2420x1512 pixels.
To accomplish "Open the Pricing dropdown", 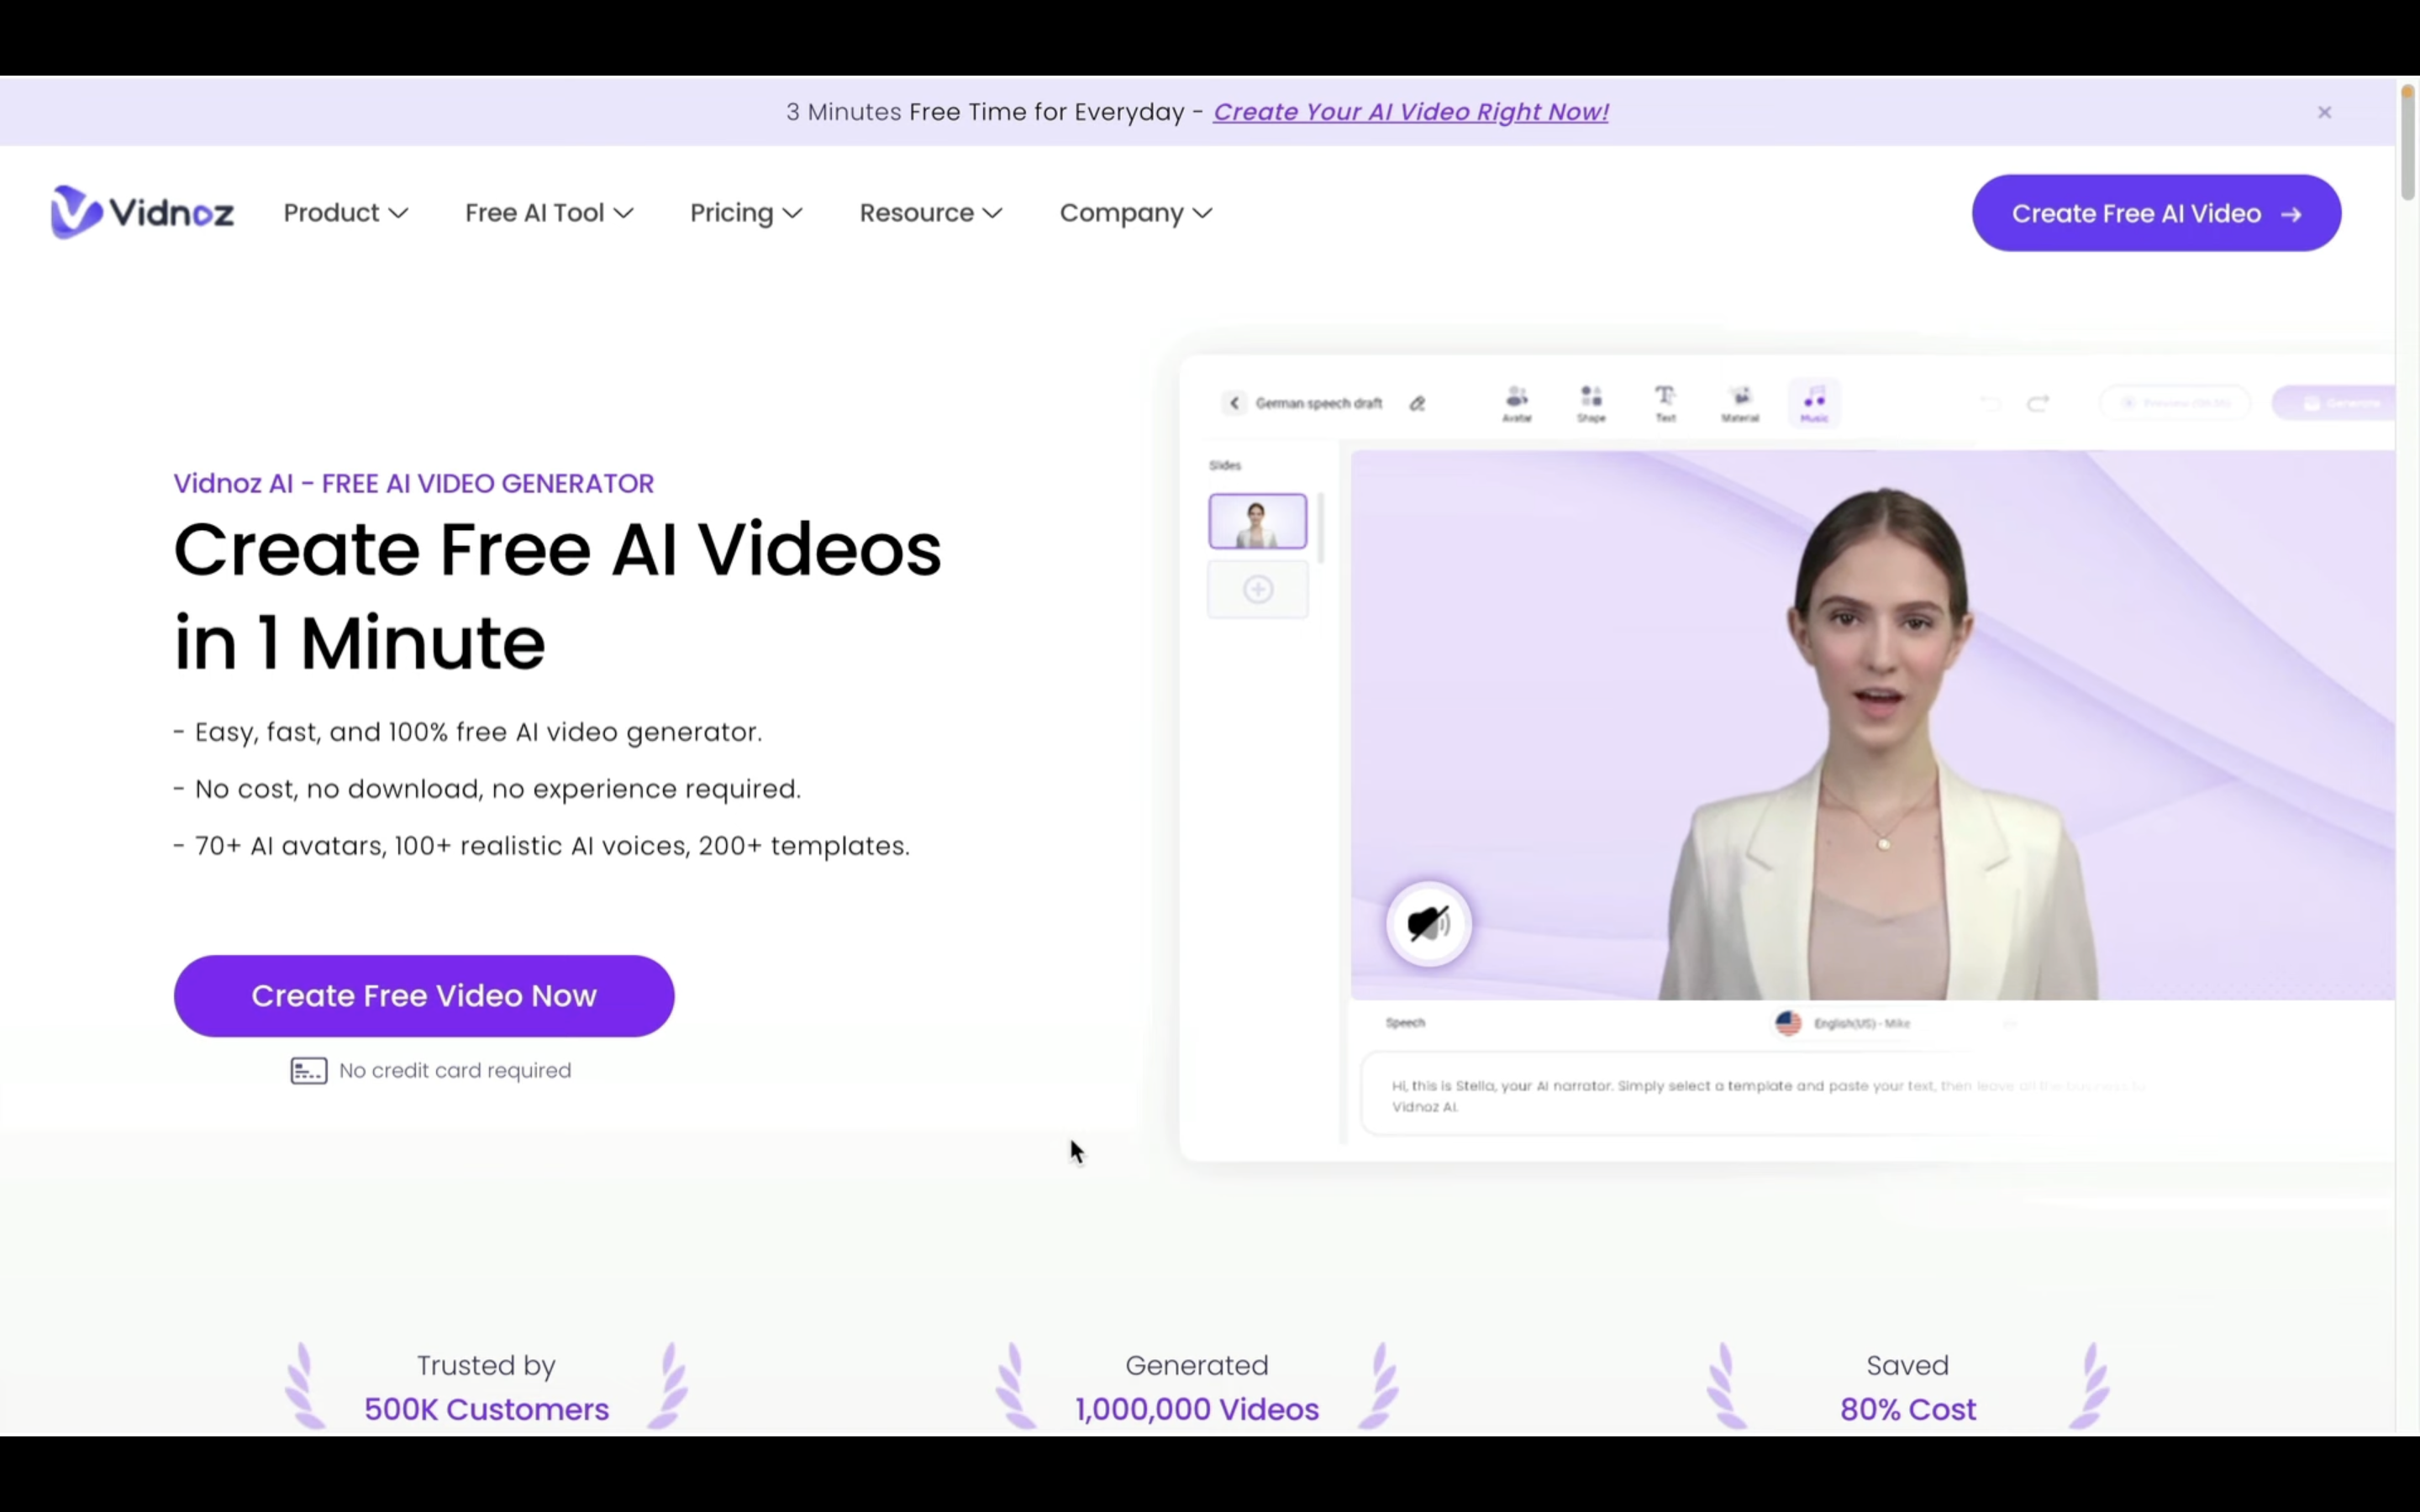I will (746, 213).
